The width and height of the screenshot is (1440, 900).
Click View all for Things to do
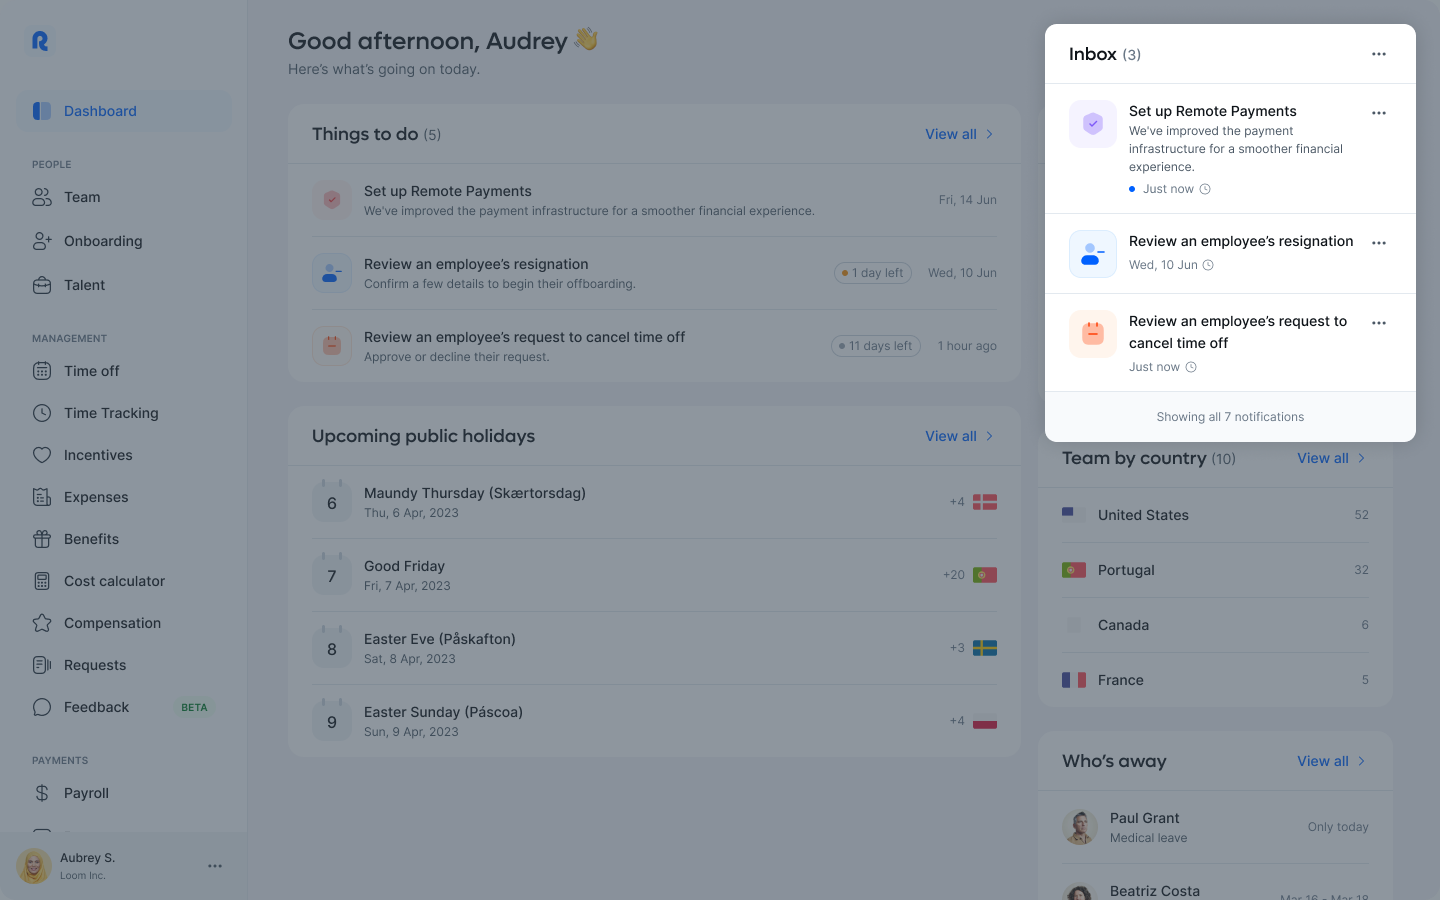[x=960, y=134]
